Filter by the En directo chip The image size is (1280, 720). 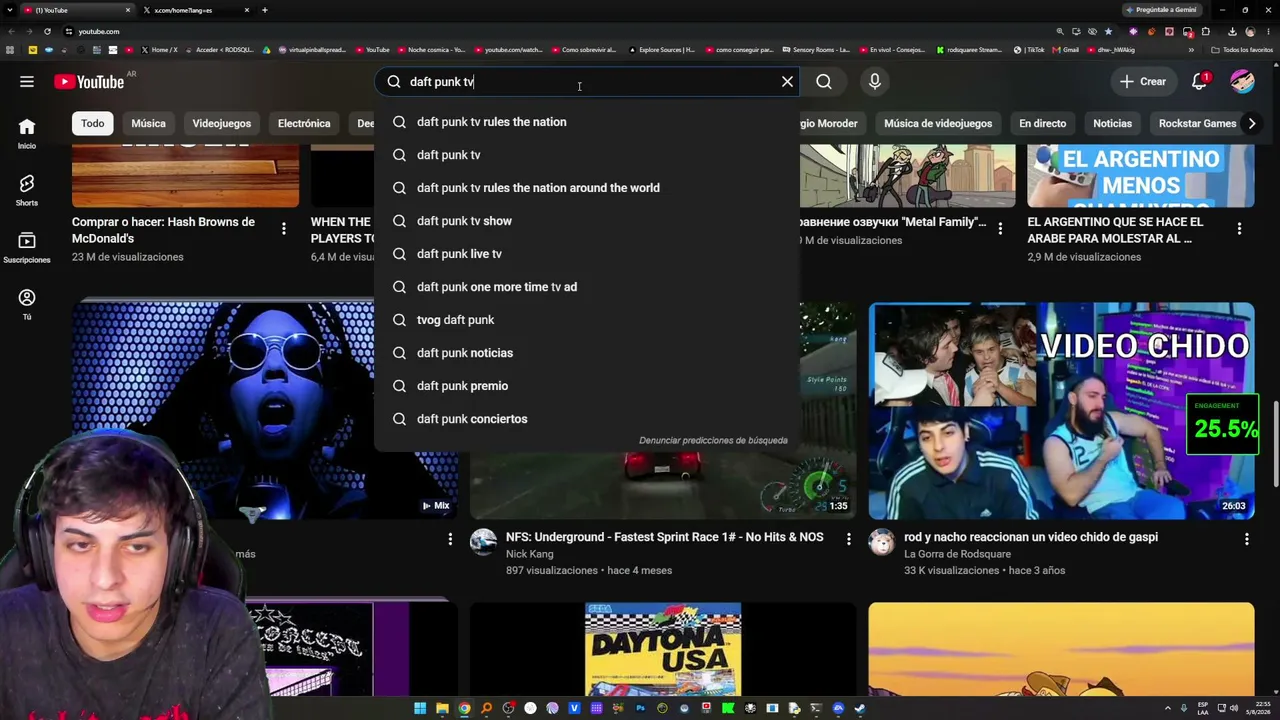1042,123
